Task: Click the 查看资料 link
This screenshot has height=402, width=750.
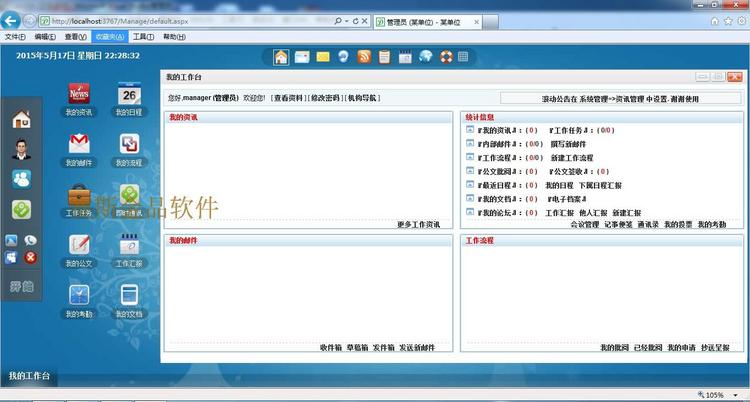Action: tap(288, 98)
